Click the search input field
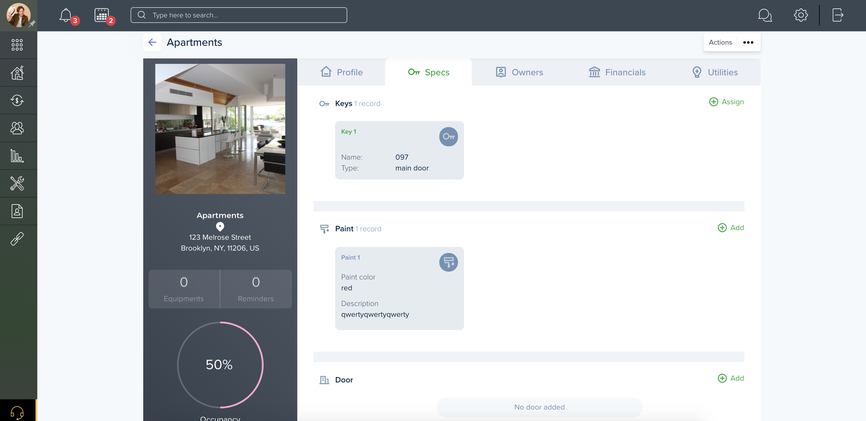 (239, 15)
